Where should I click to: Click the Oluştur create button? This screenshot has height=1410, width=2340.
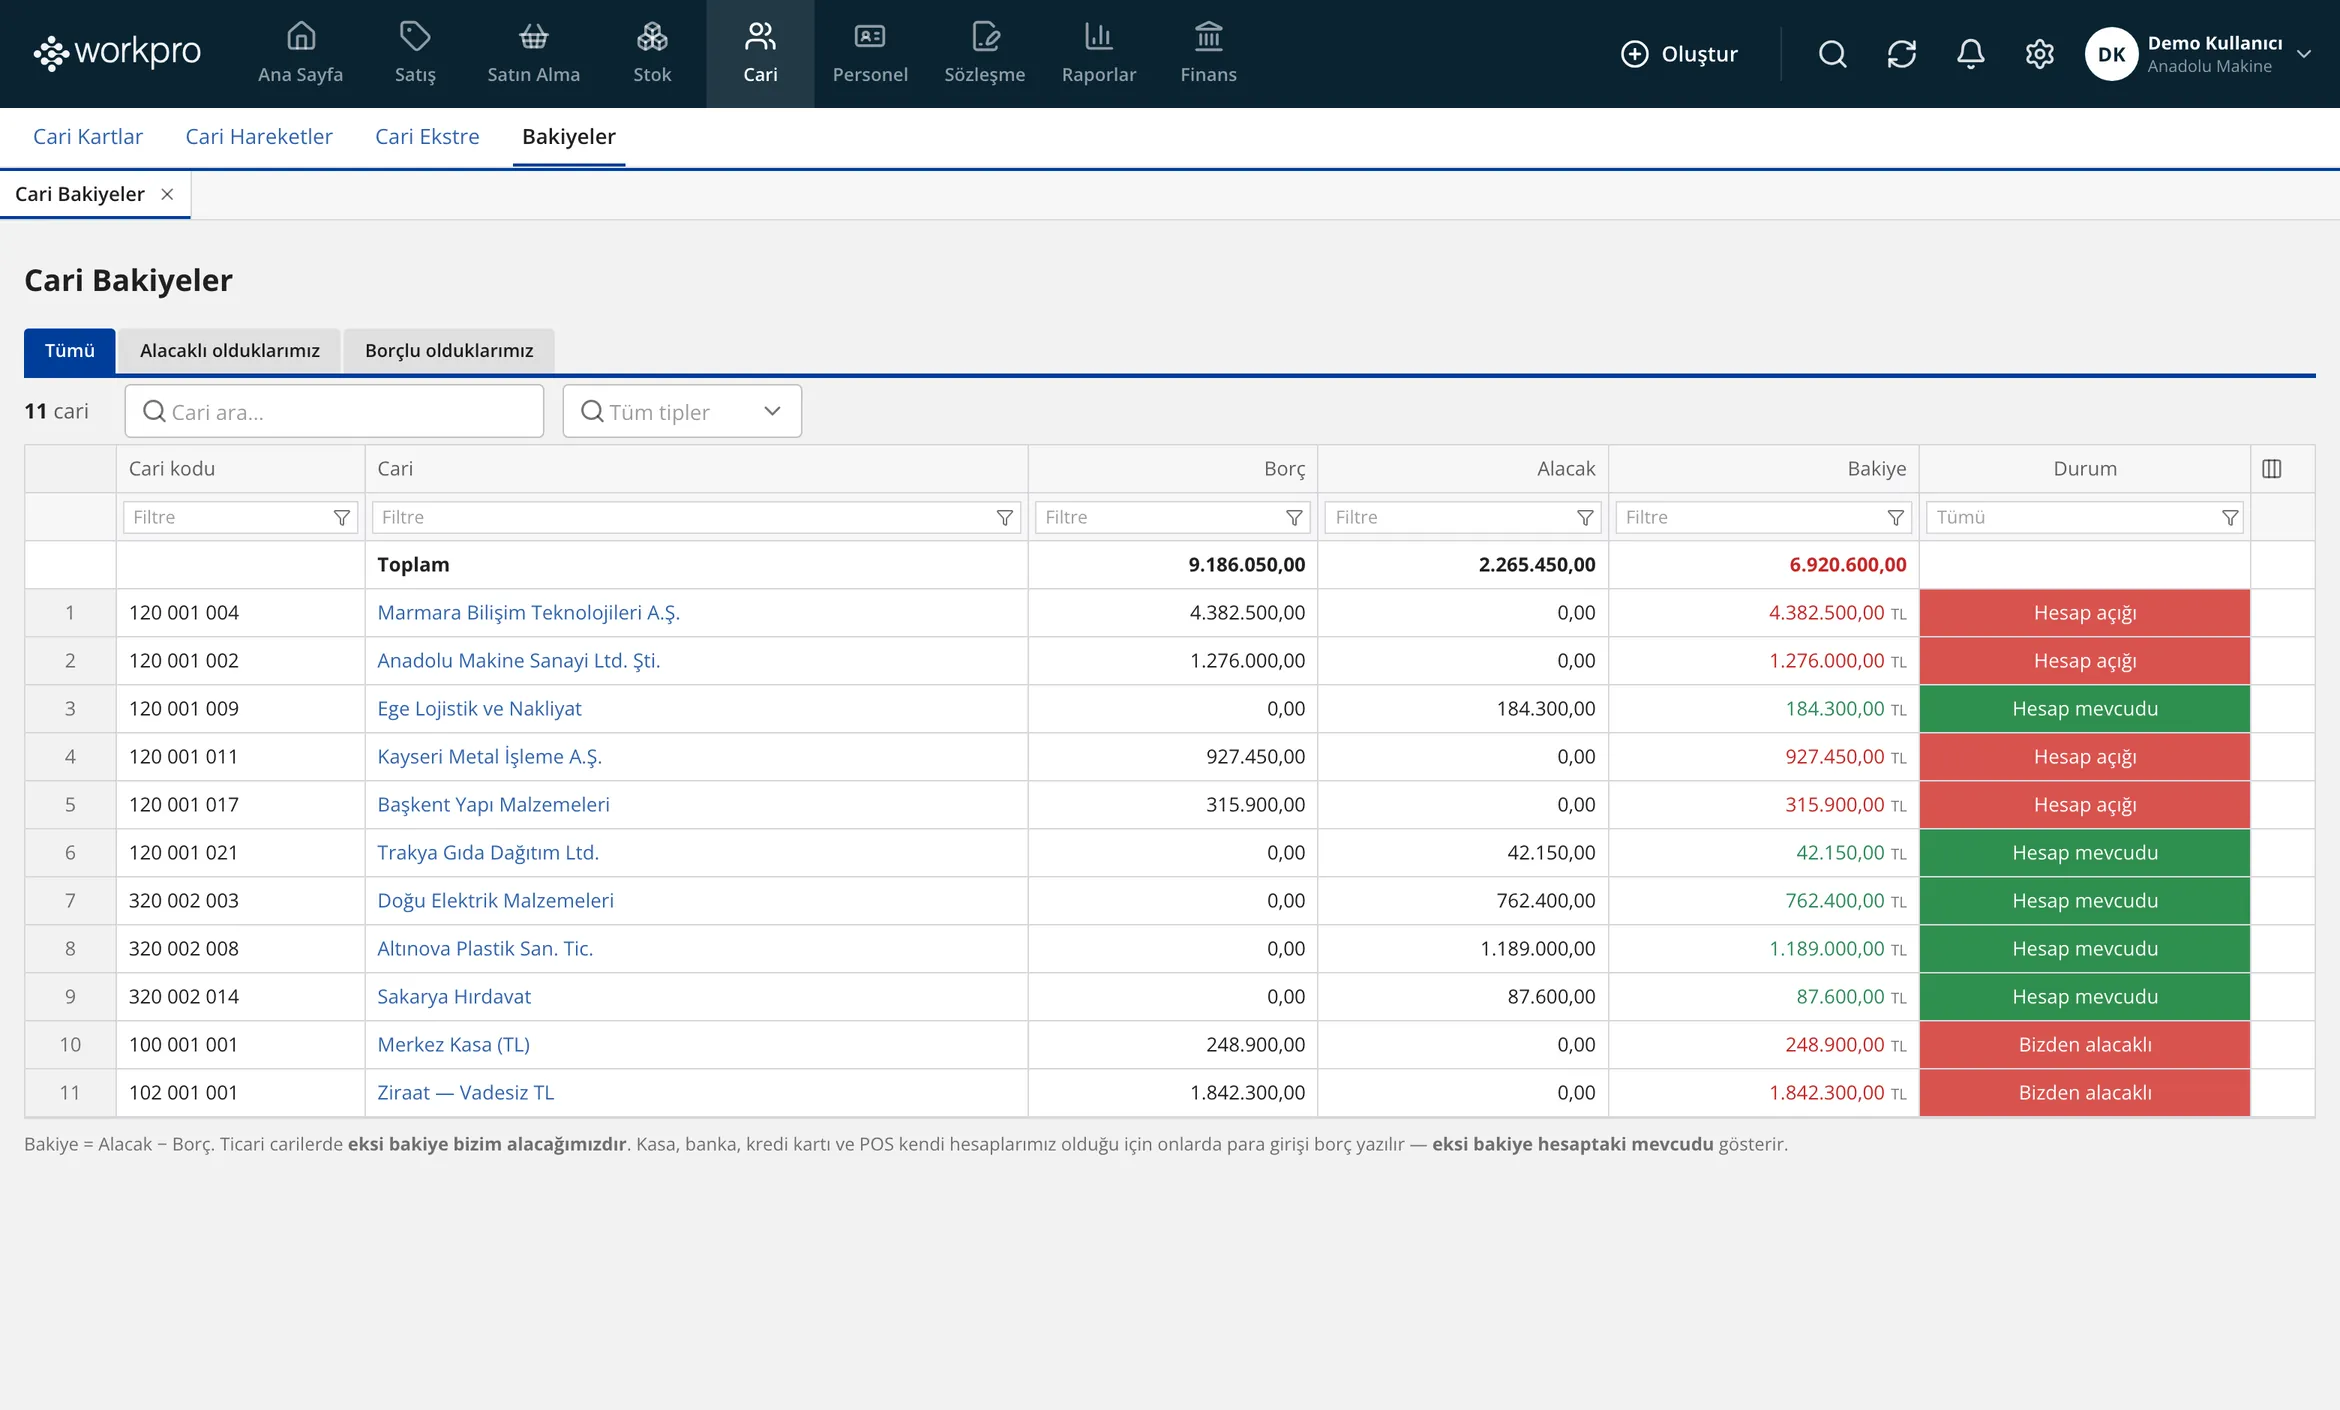1679,54
